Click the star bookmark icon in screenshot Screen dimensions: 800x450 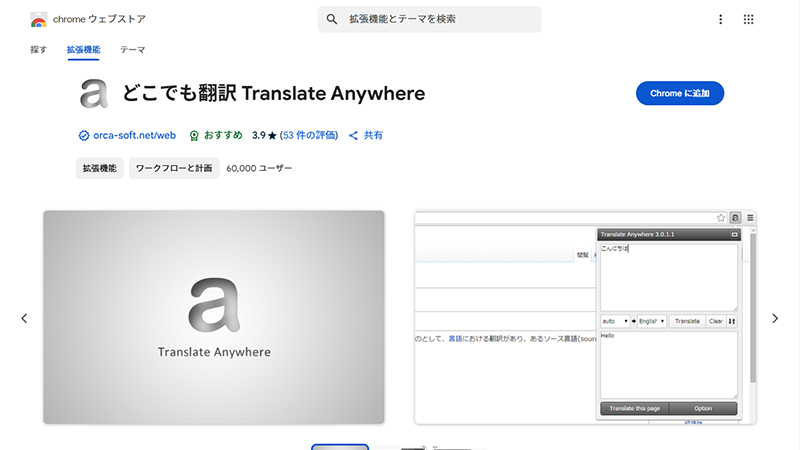(x=721, y=218)
